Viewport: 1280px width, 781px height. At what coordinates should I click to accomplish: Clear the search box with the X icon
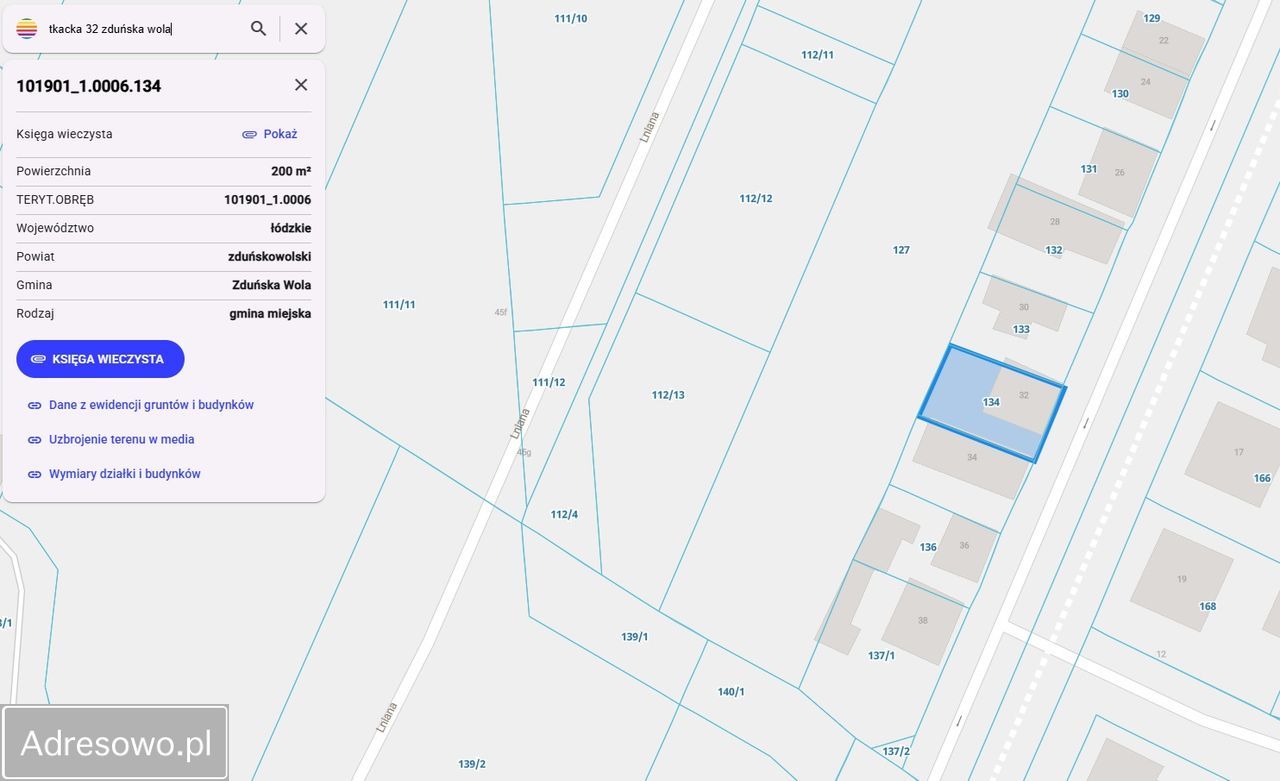301,29
